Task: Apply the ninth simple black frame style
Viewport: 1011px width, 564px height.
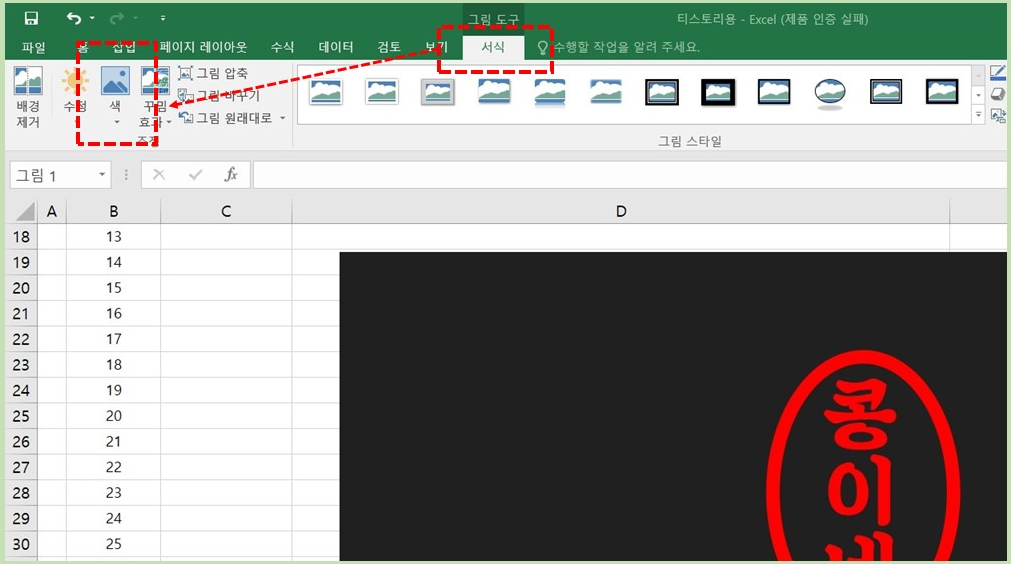Action: [774, 92]
